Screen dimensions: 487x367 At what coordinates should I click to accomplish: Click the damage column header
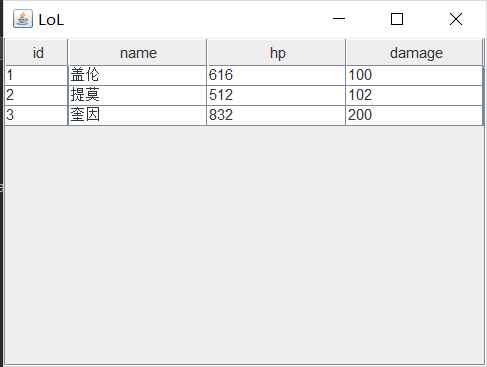click(x=415, y=53)
